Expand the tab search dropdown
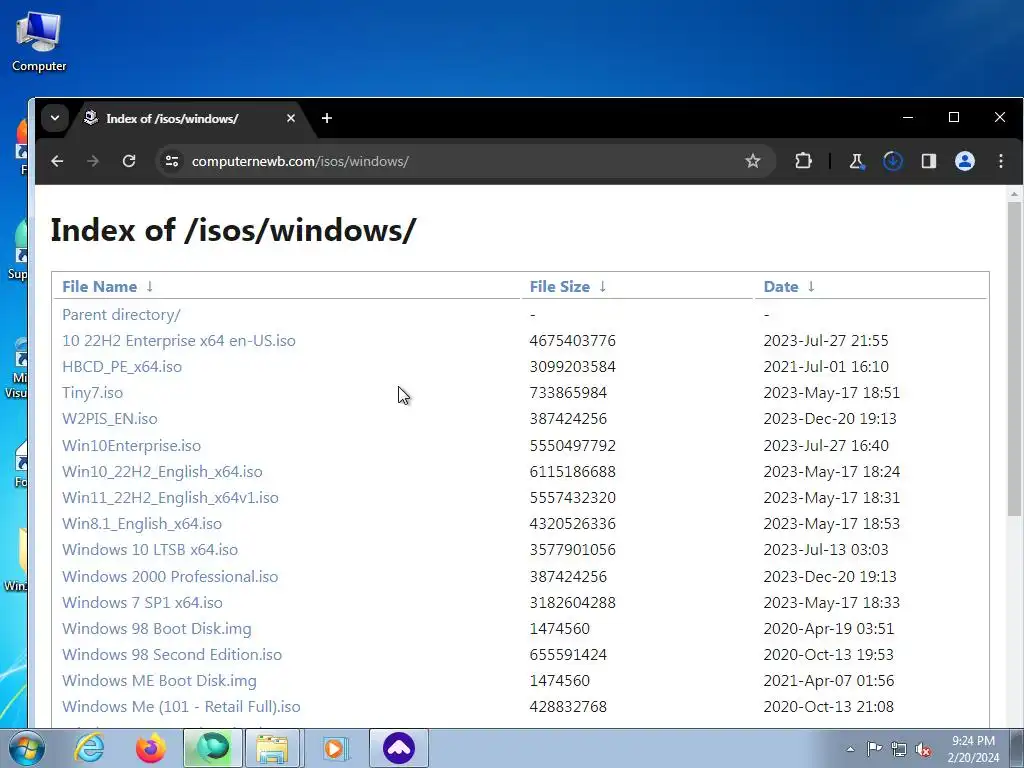Screen dimensions: 1024x768 pos(55,118)
